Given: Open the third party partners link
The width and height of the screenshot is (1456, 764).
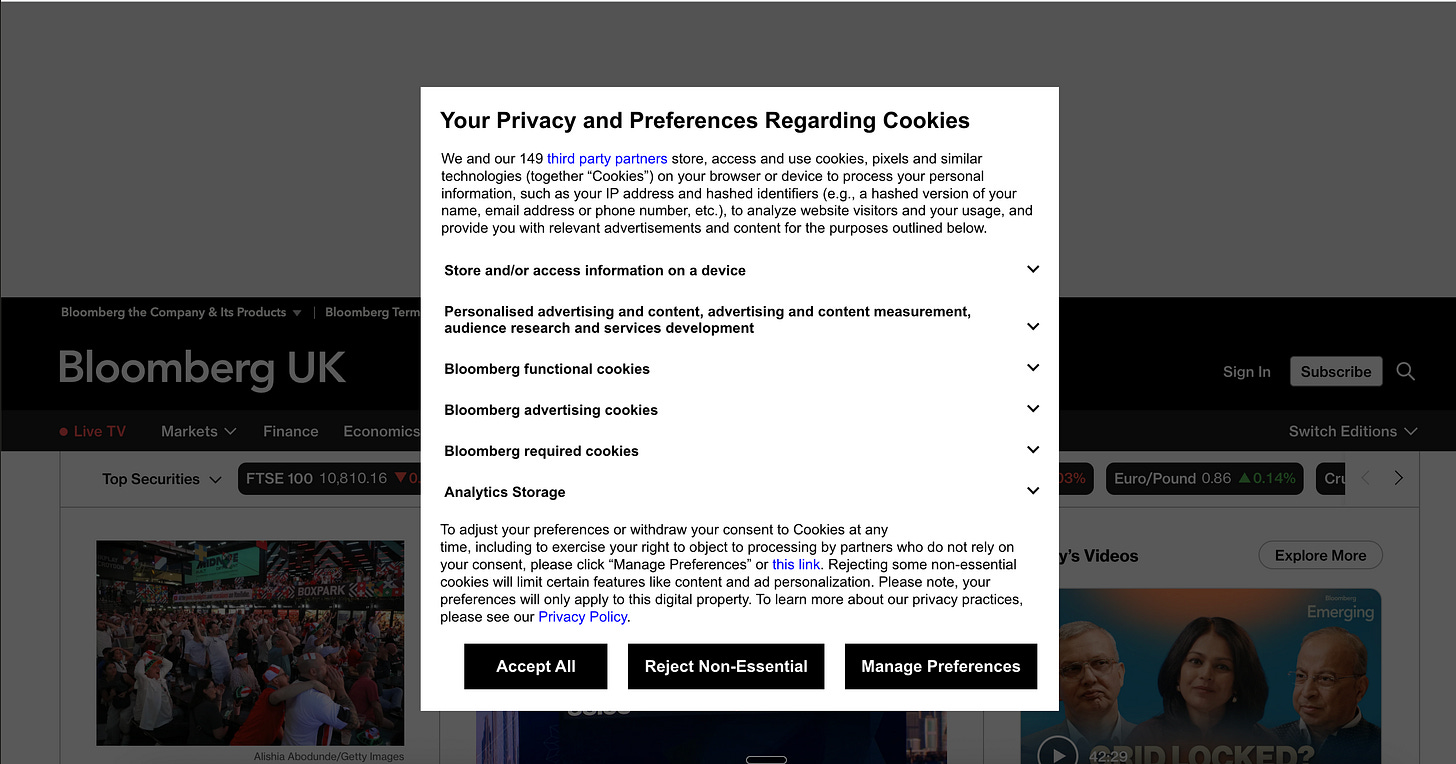Looking at the screenshot, I should pos(607,158).
